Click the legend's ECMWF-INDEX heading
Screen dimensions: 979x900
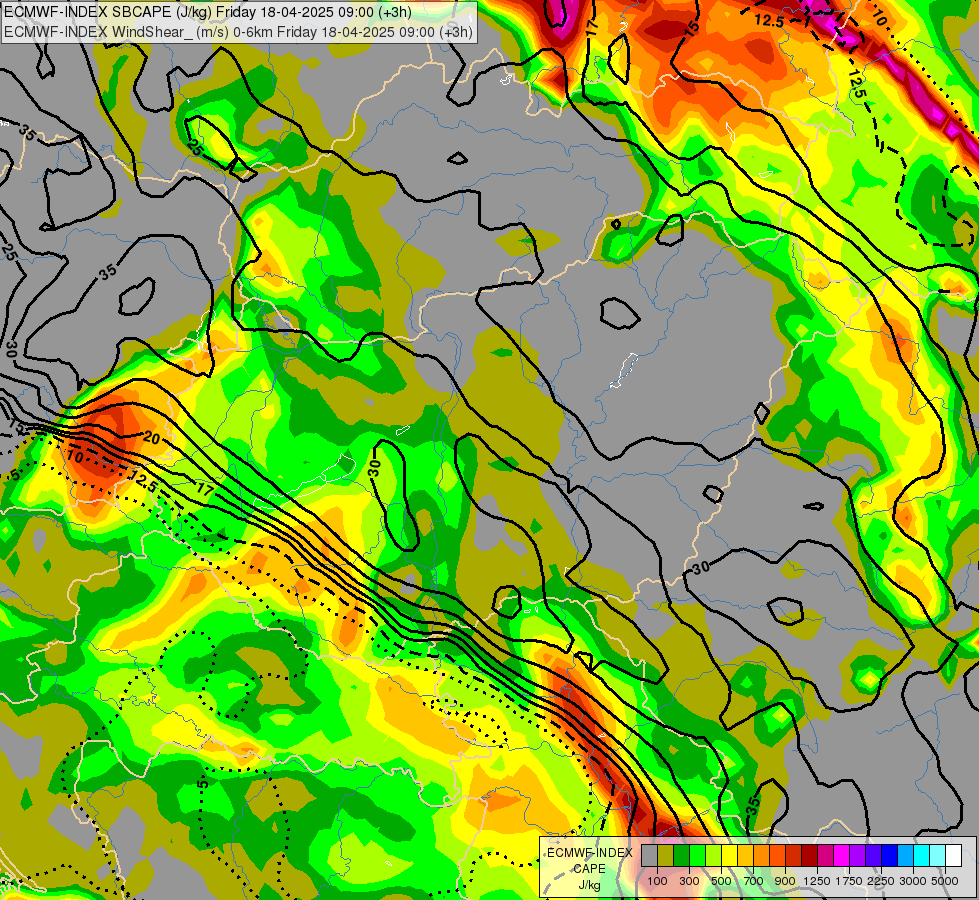coord(589,853)
